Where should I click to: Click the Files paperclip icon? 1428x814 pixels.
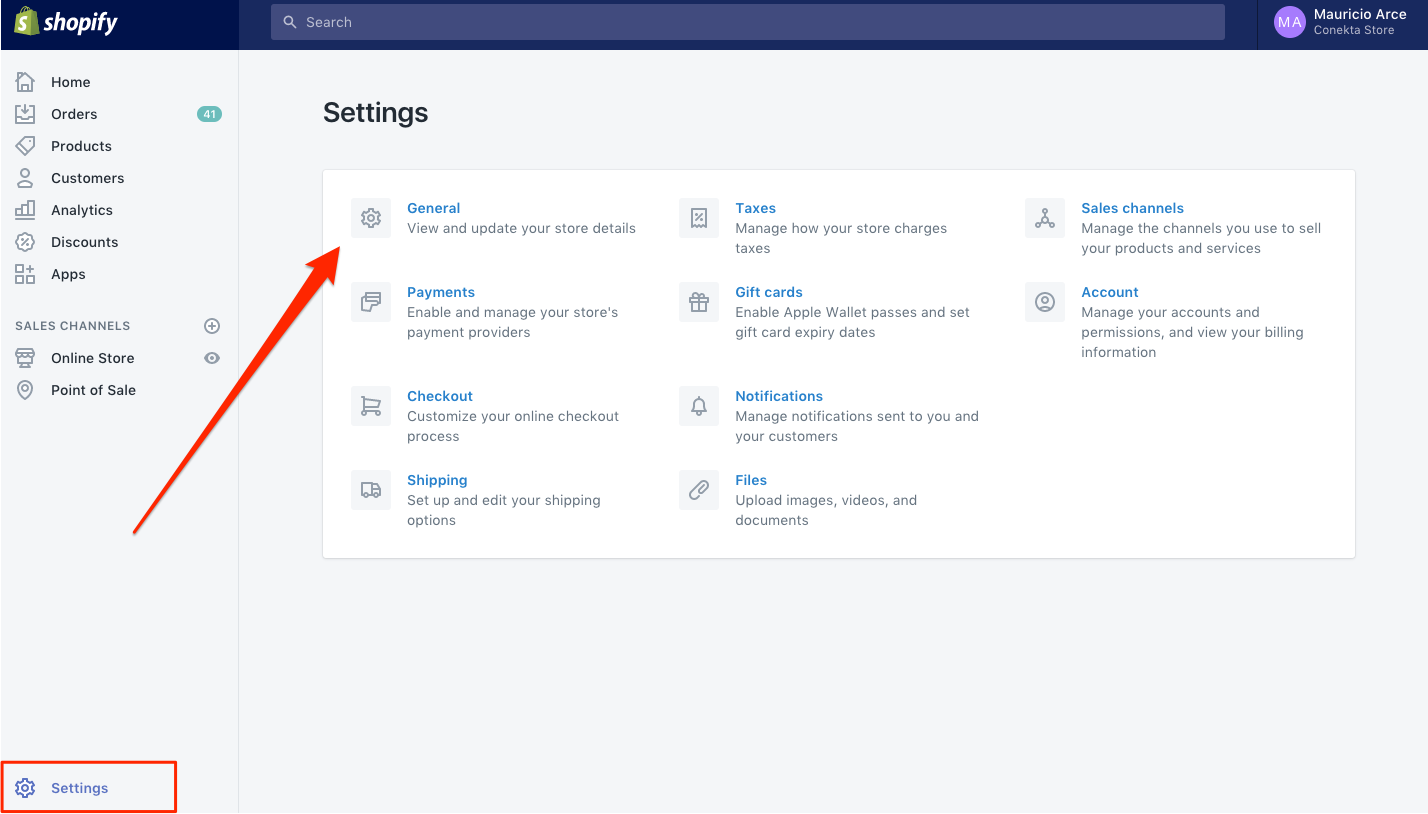(699, 490)
